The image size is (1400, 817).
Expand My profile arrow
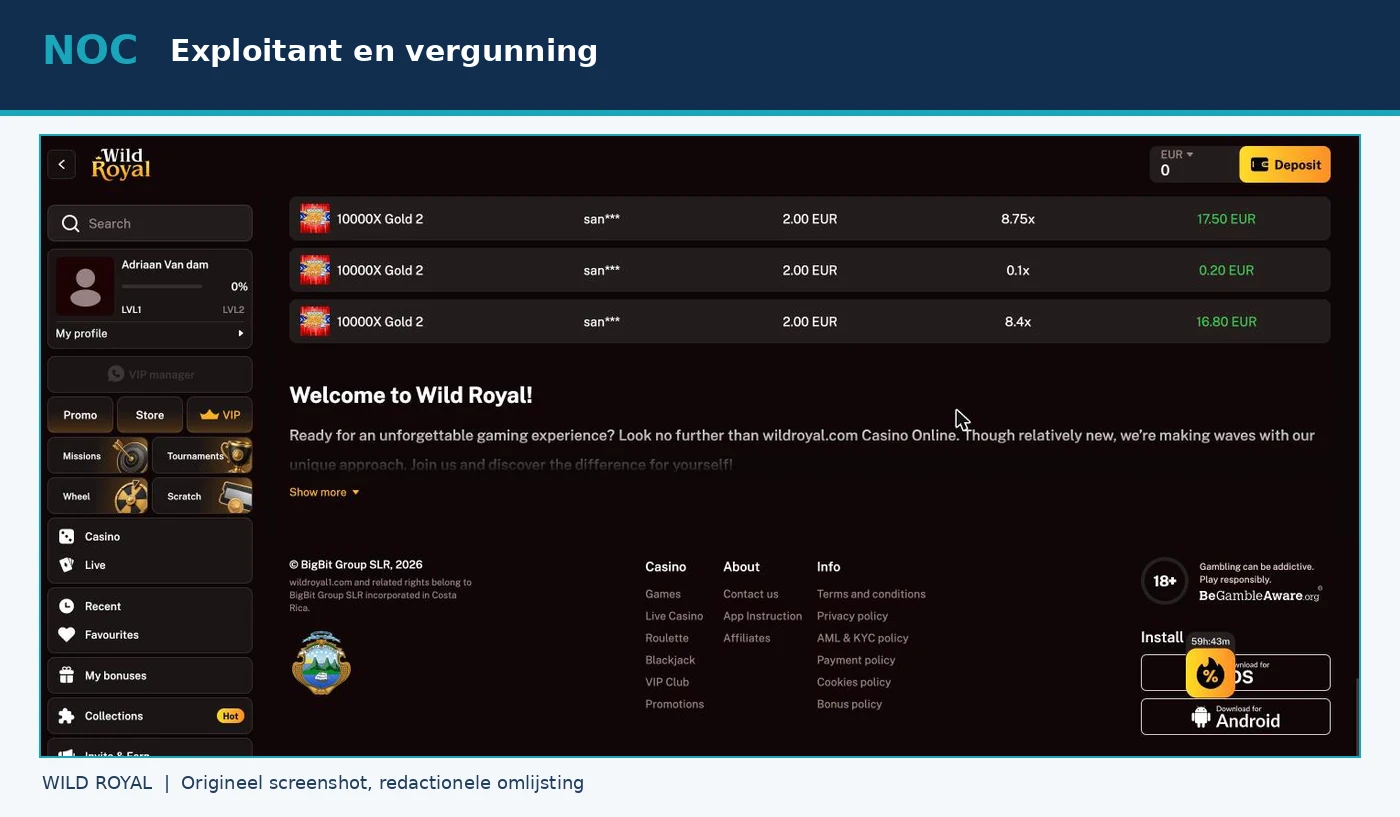(240, 334)
